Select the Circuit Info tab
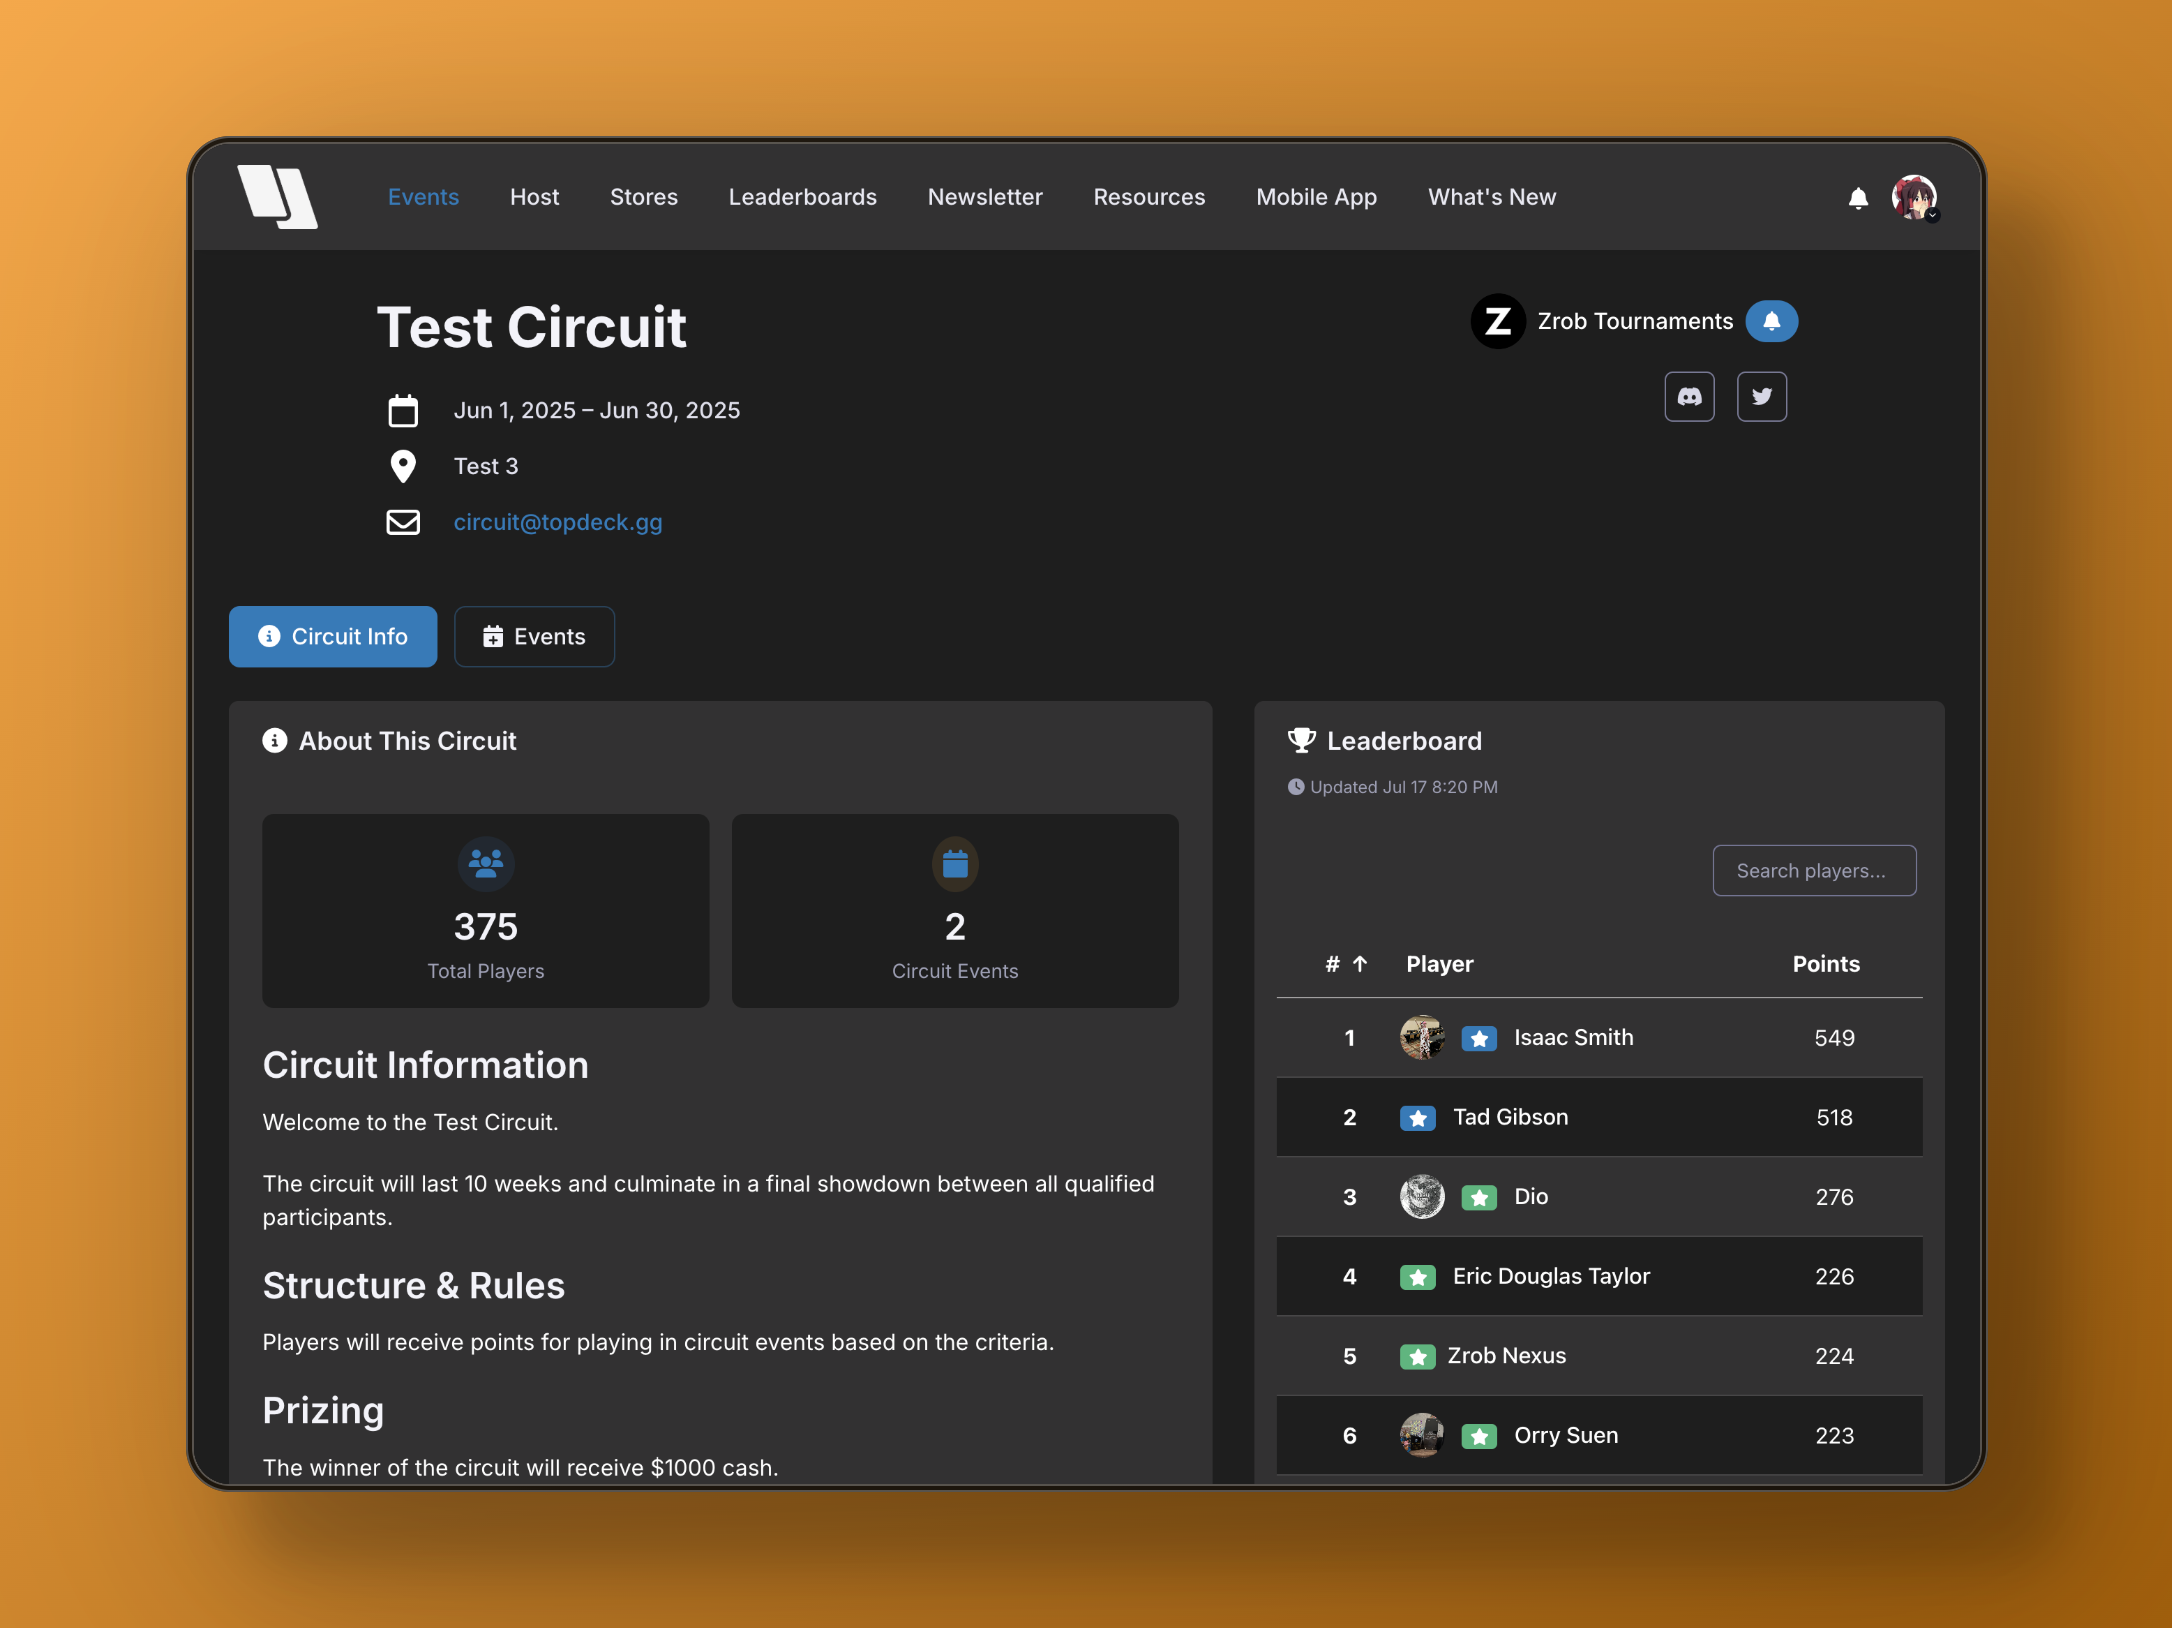2172x1628 pixels. pyautogui.click(x=333, y=637)
